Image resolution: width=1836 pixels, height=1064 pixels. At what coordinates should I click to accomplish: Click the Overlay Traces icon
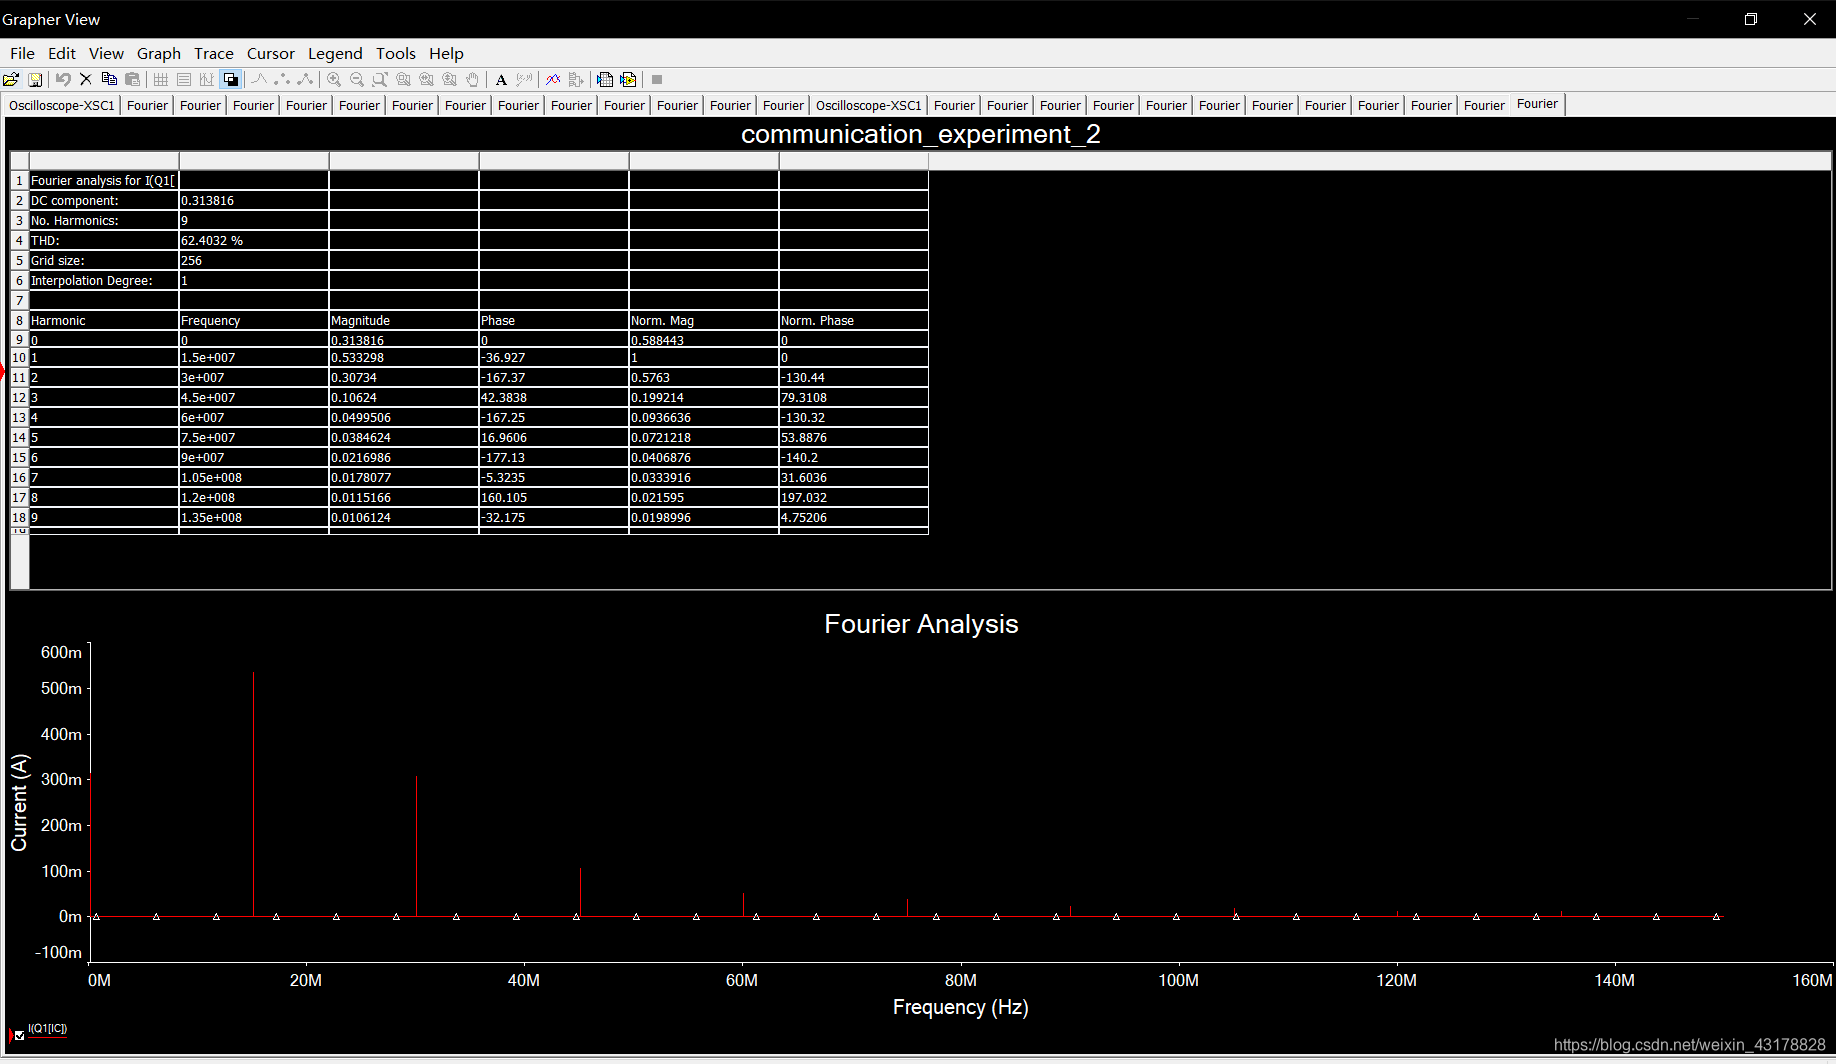[x=553, y=80]
